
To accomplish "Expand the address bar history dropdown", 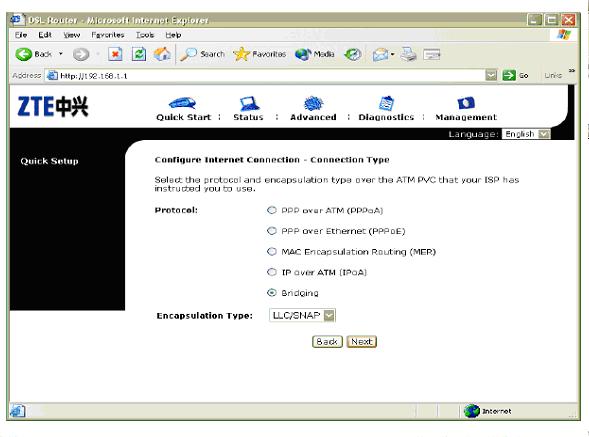I will pos(491,76).
